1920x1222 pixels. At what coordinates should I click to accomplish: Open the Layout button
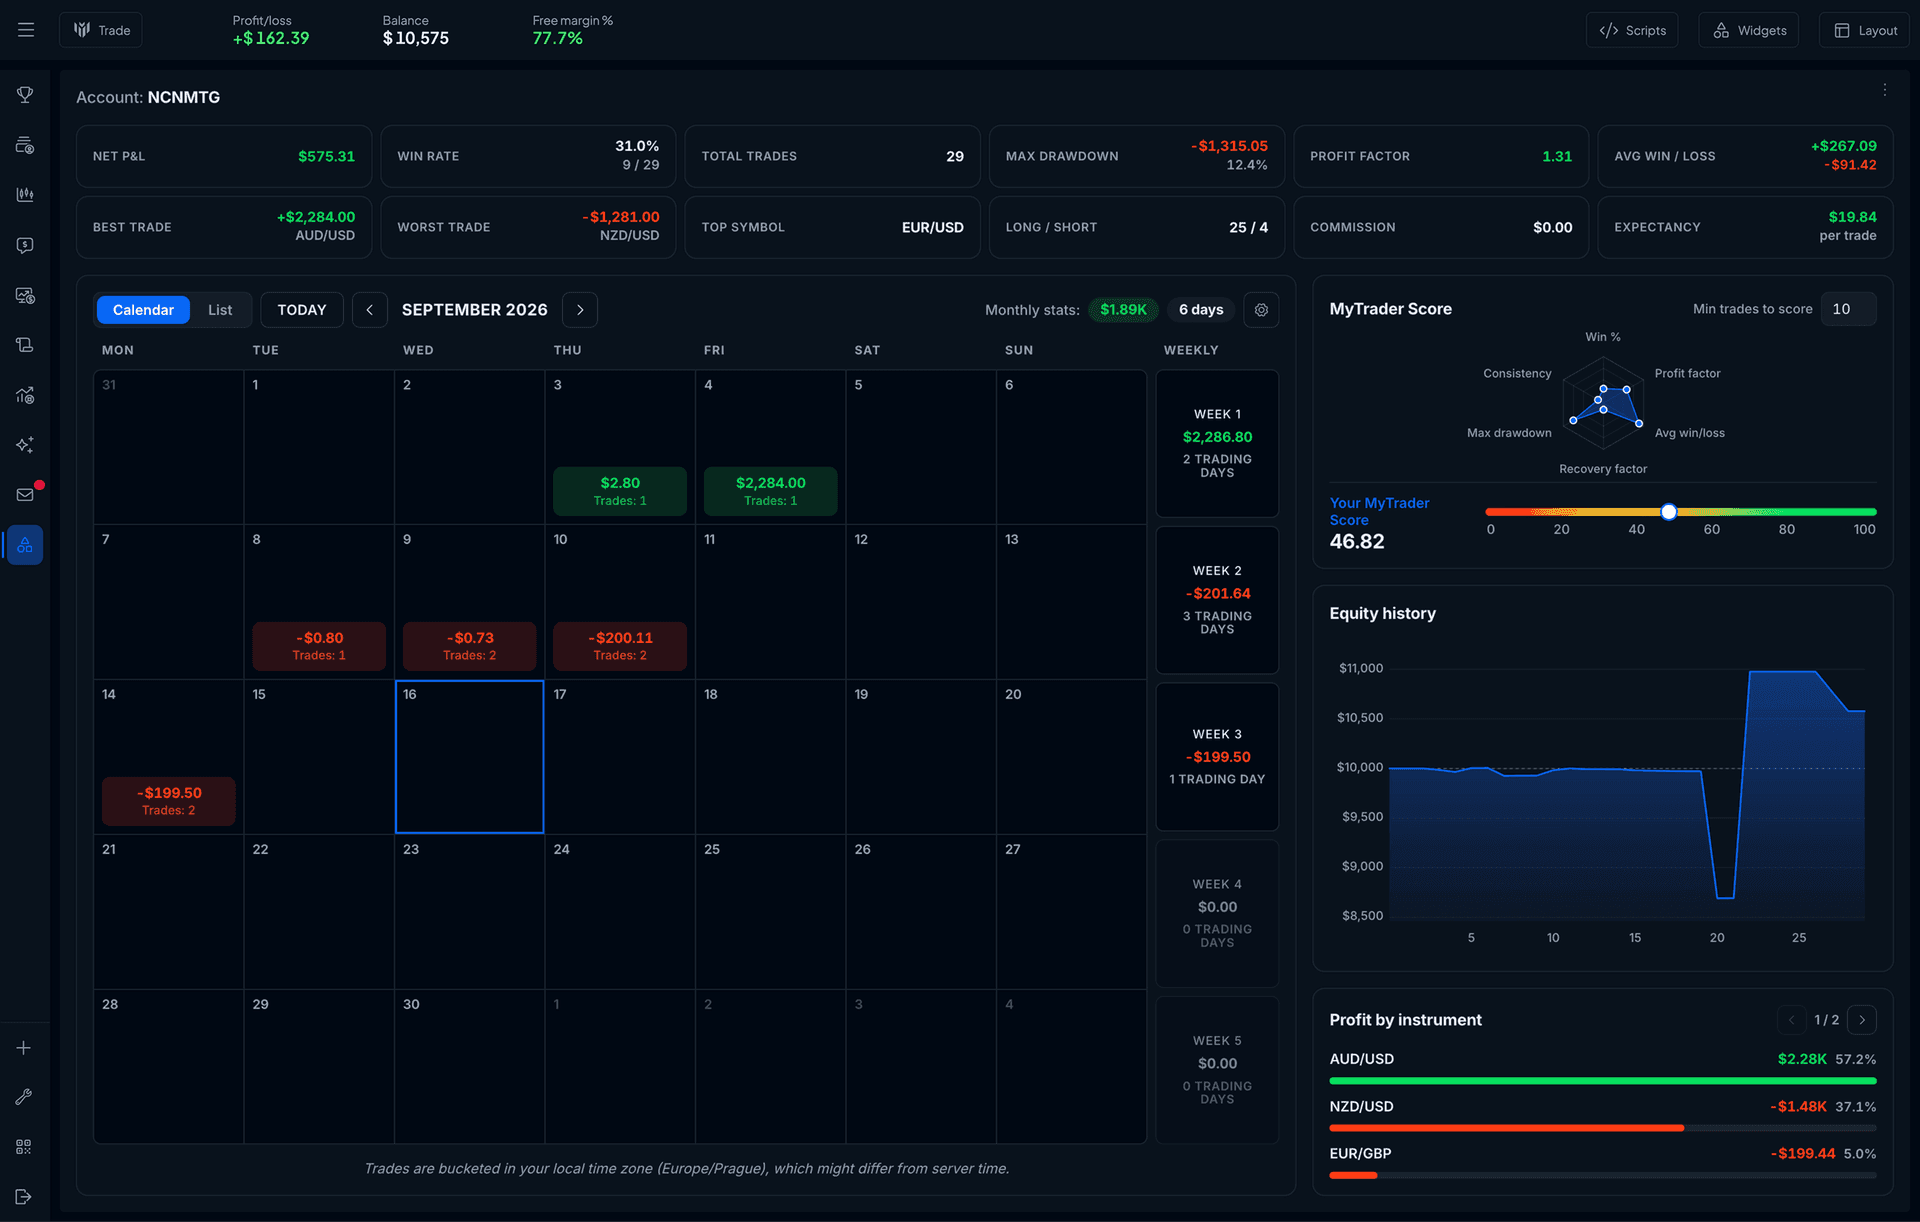pyautogui.click(x=1865, y=30)
